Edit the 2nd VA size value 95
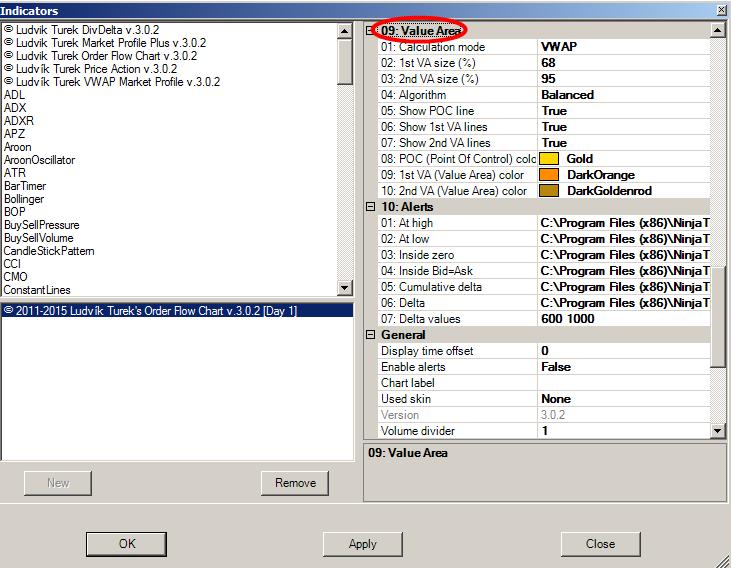This screenshot has width=731, height=568. 624,79
